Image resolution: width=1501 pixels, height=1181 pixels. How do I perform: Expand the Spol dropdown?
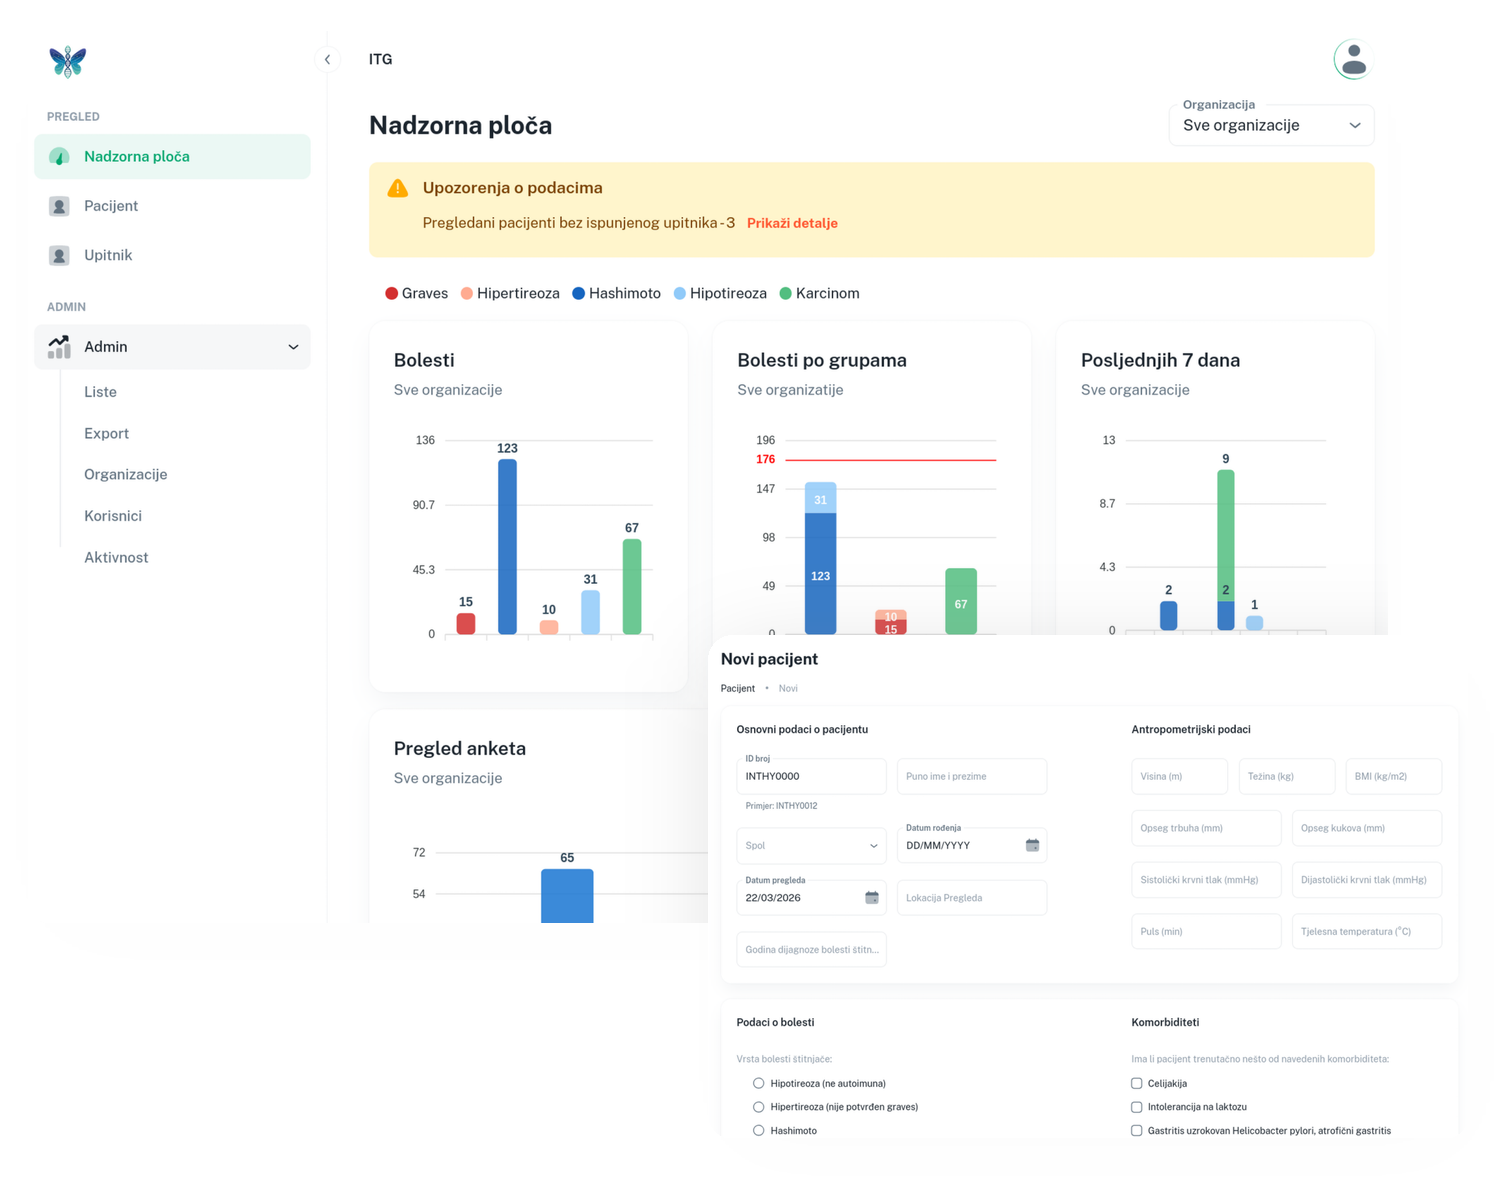click(811, 846)
